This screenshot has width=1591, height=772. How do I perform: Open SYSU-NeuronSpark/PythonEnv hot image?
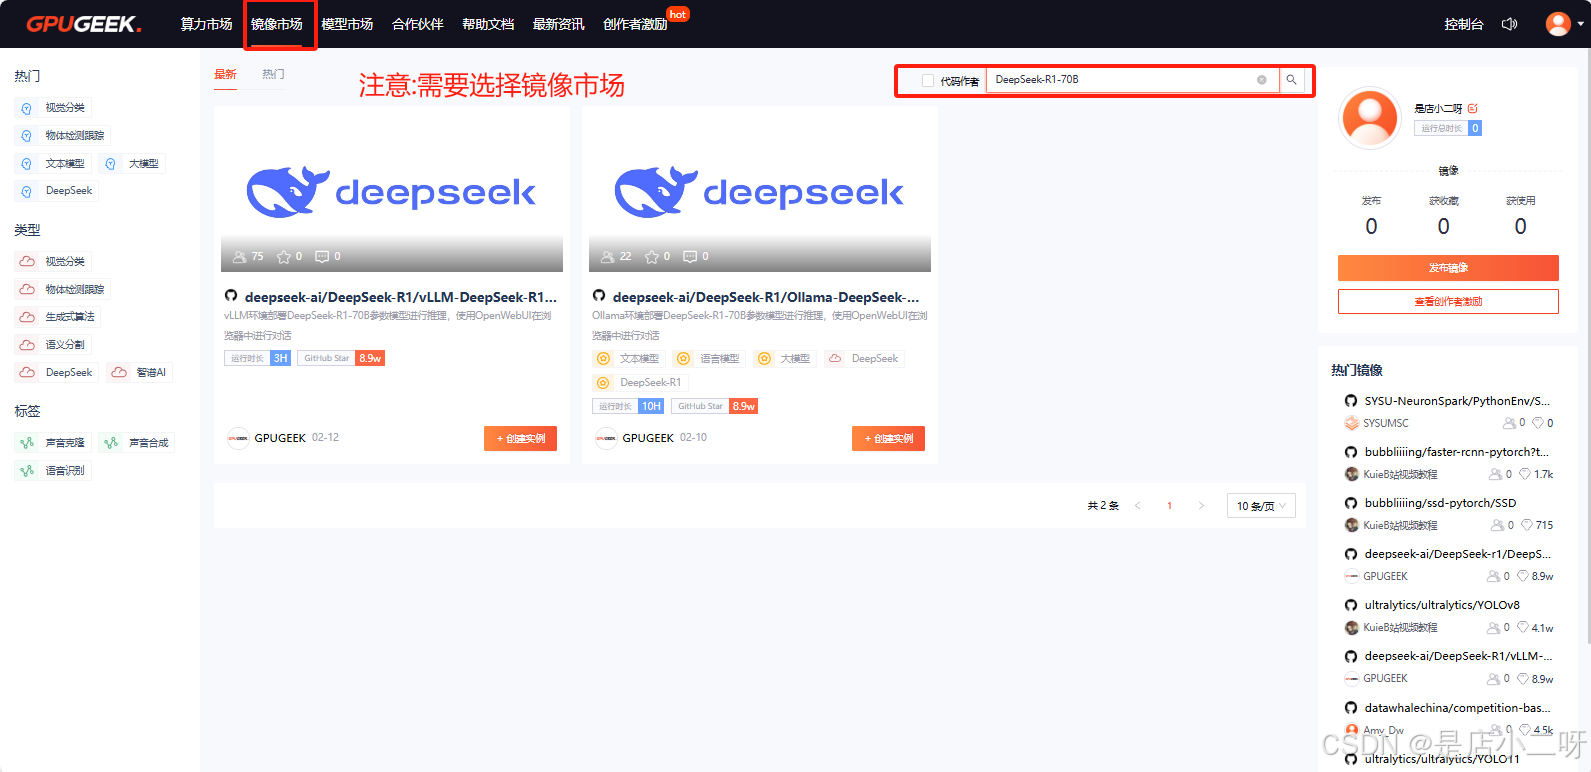point(1457,401)
